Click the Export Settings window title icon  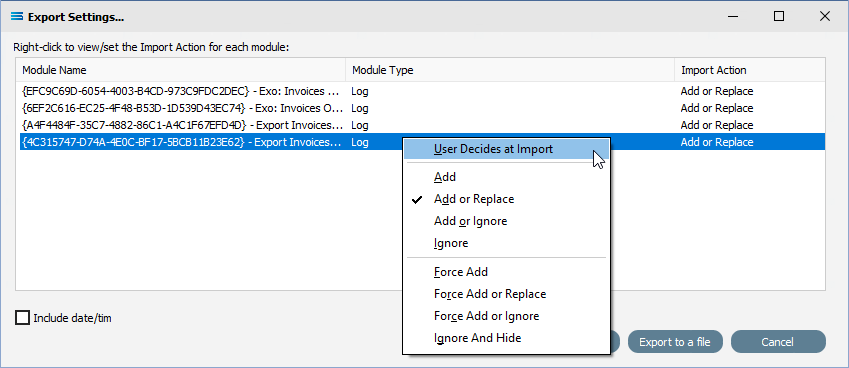17,17
